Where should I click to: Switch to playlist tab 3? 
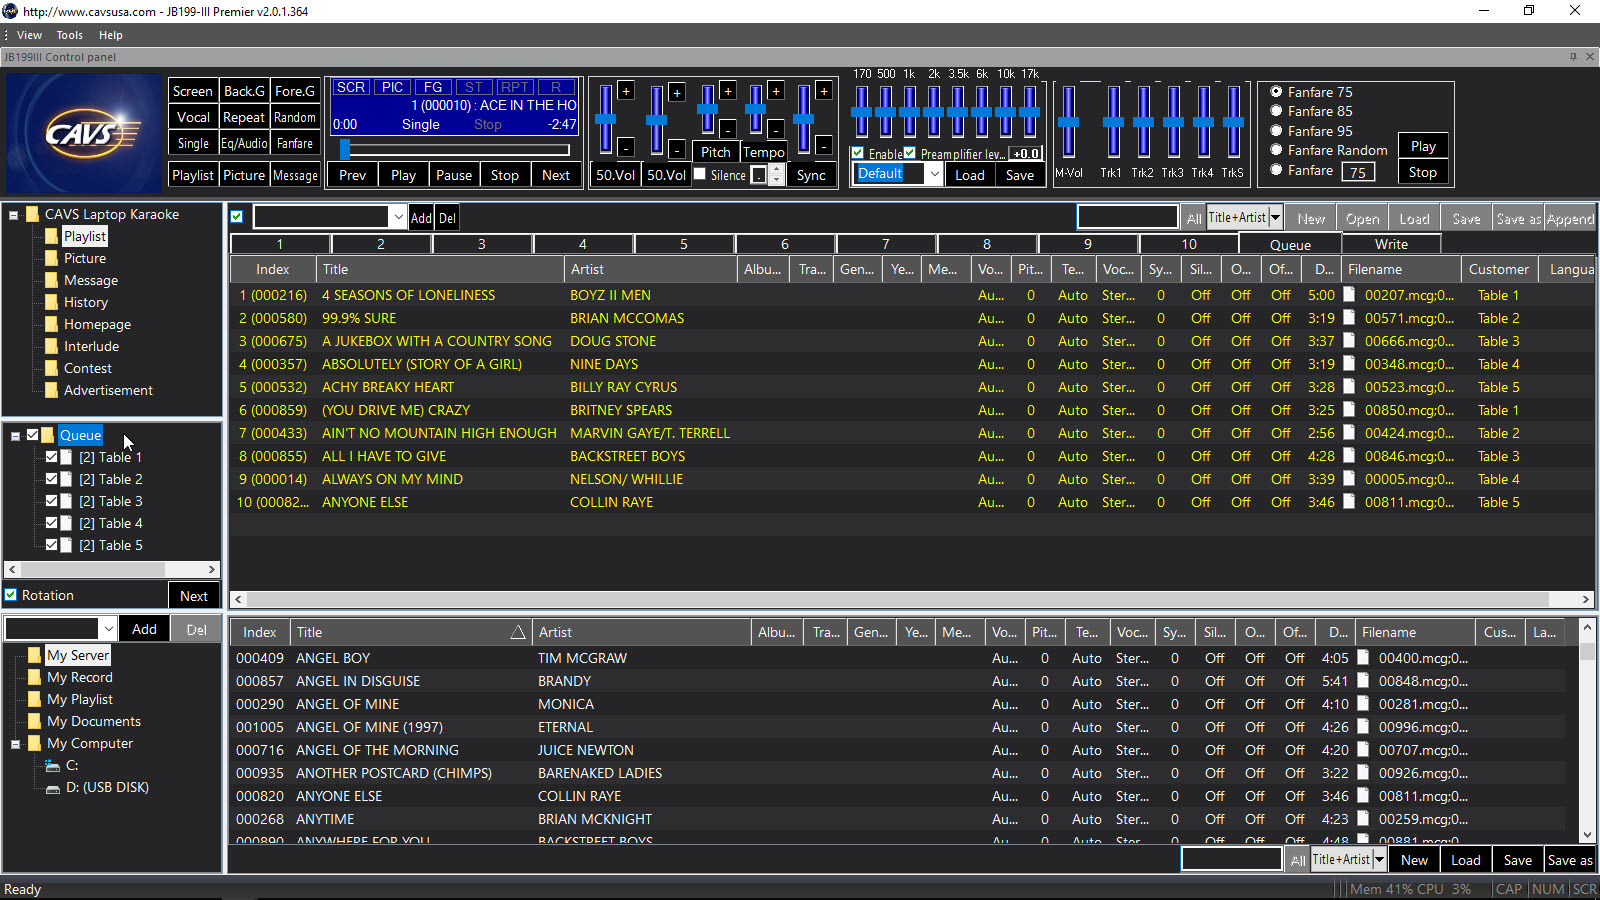click(482, 244)
